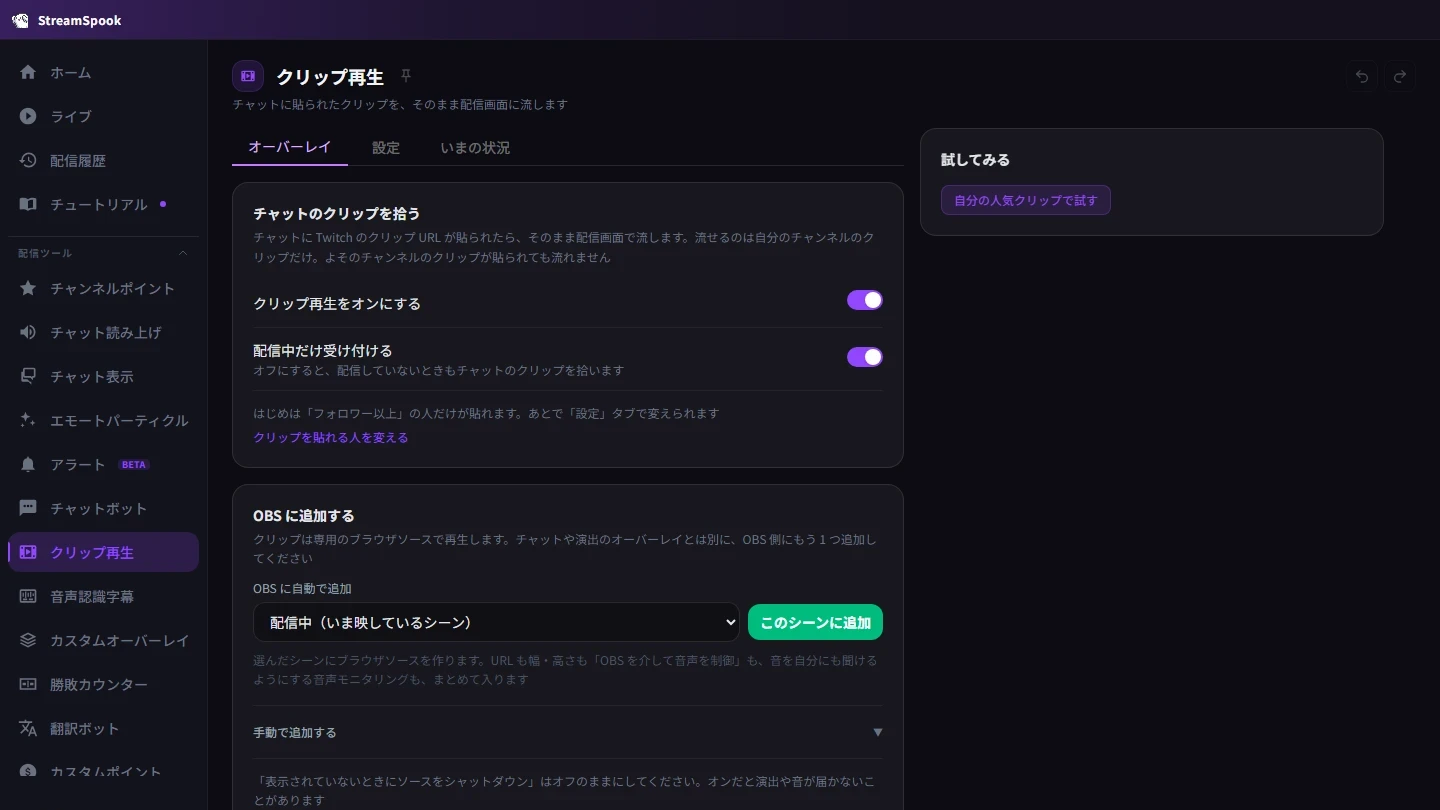Open the 翻訳ボット sidebar entry
Viewport: 1440px width, 810px height.
[104, 728]
